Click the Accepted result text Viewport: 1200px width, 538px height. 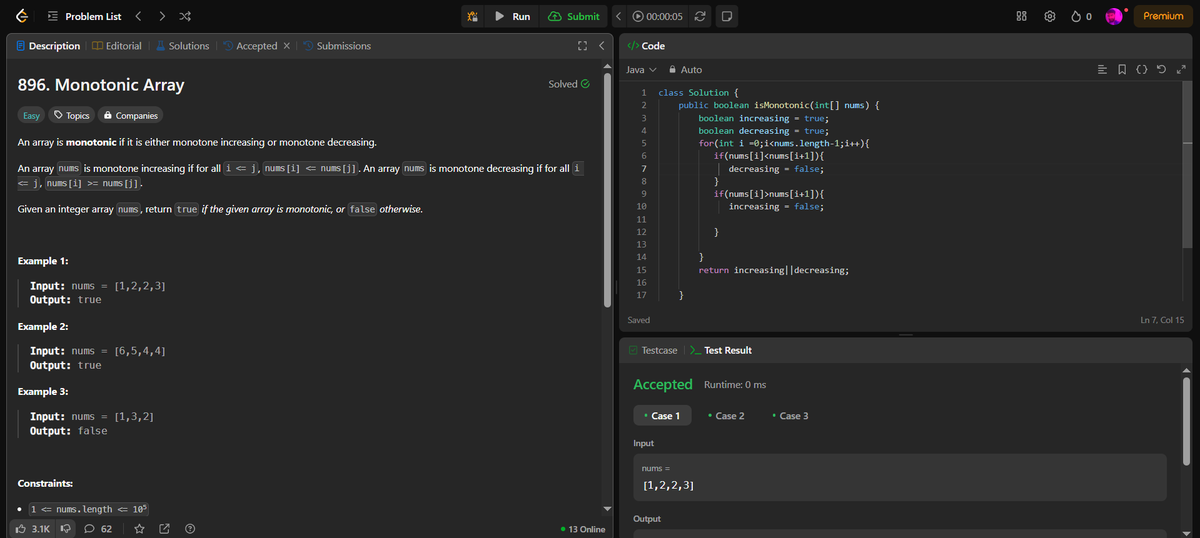click(663, 384)
